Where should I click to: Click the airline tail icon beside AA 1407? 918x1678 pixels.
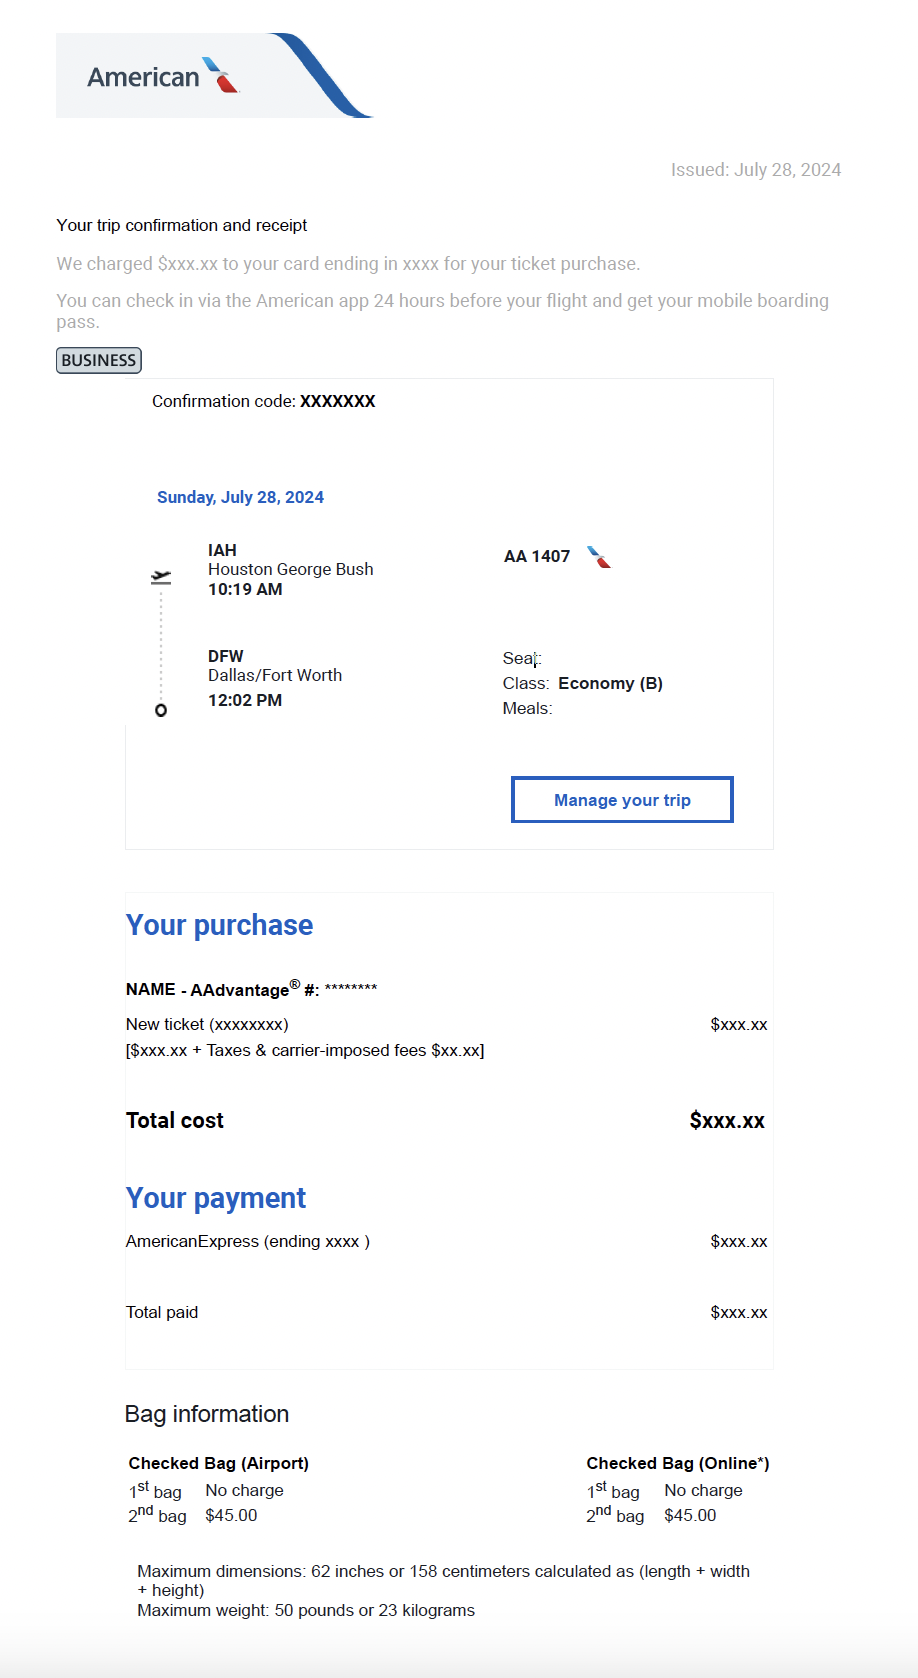click(599, 557)
